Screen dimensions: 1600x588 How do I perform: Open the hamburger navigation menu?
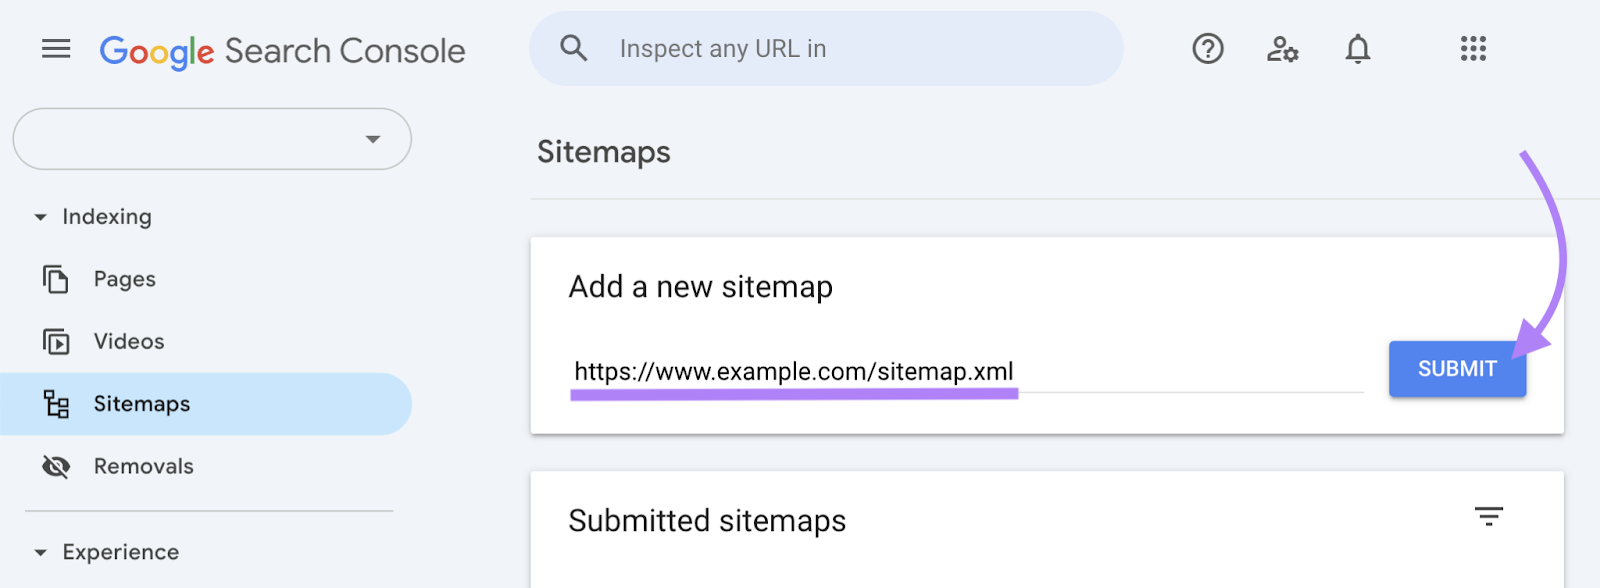coord(56,48)
